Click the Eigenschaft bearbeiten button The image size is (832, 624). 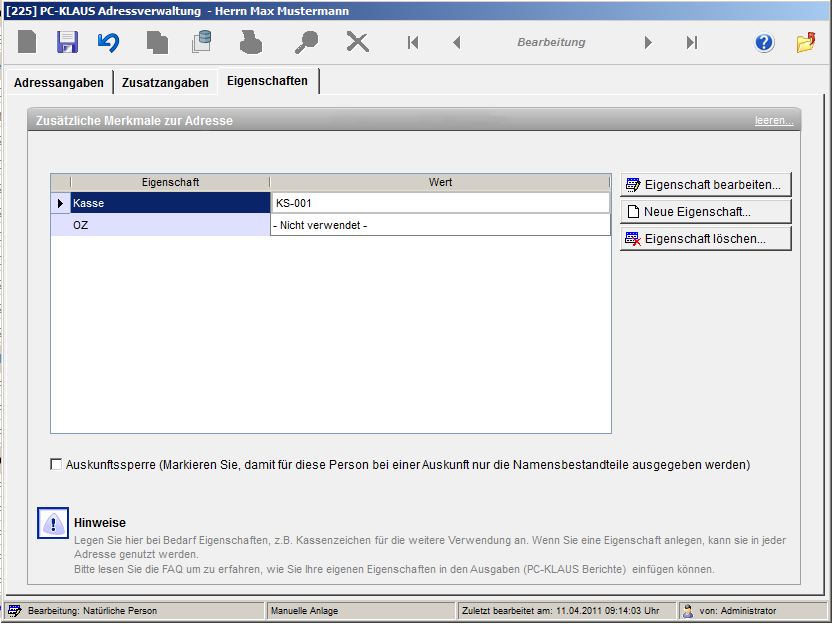[x=705, y=185]
